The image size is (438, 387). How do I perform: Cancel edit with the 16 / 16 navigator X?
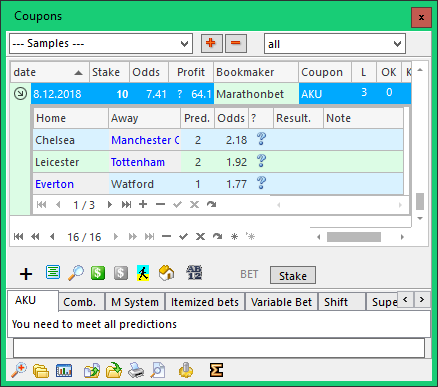coord(200,237)
